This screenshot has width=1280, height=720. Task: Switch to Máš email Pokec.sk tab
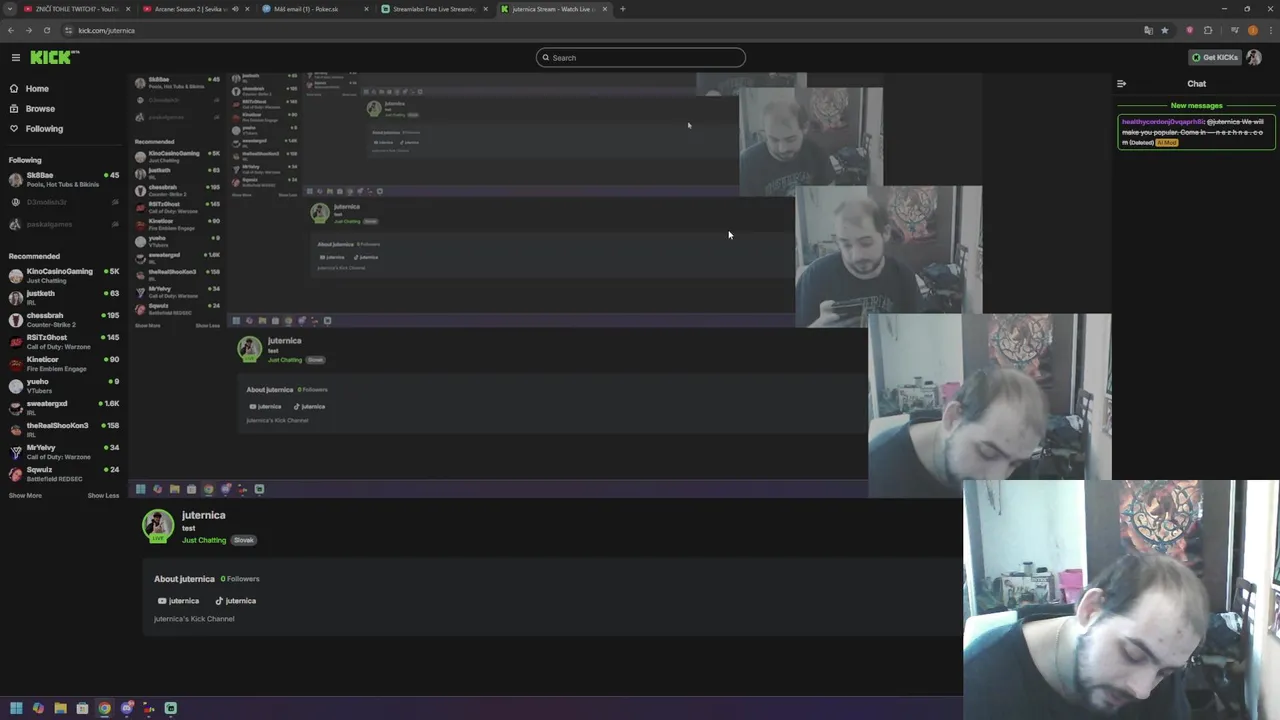(x=313, y=9)
